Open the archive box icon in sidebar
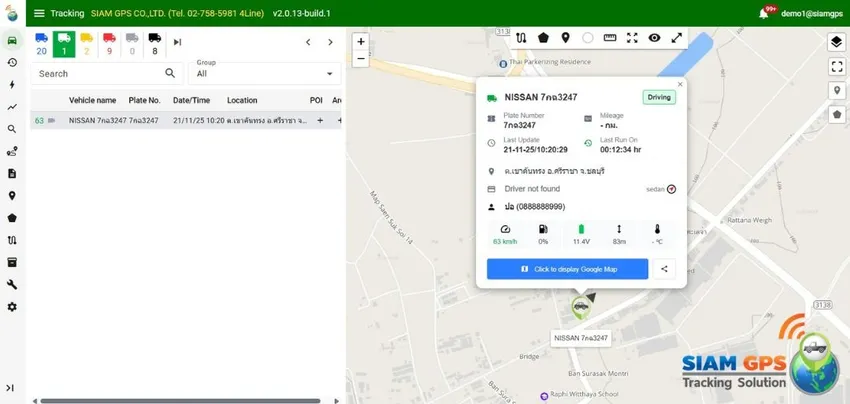The width and height of the screenshot is (850, 404). pyautogui.click(x=12, y=262)
